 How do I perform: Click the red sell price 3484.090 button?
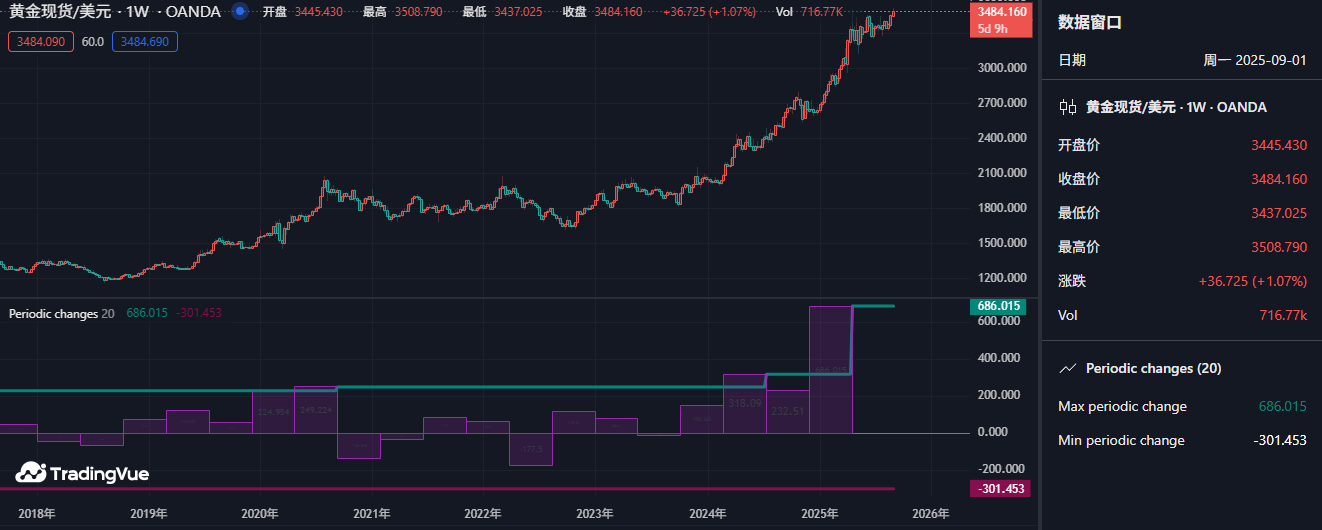coord(41,42)
